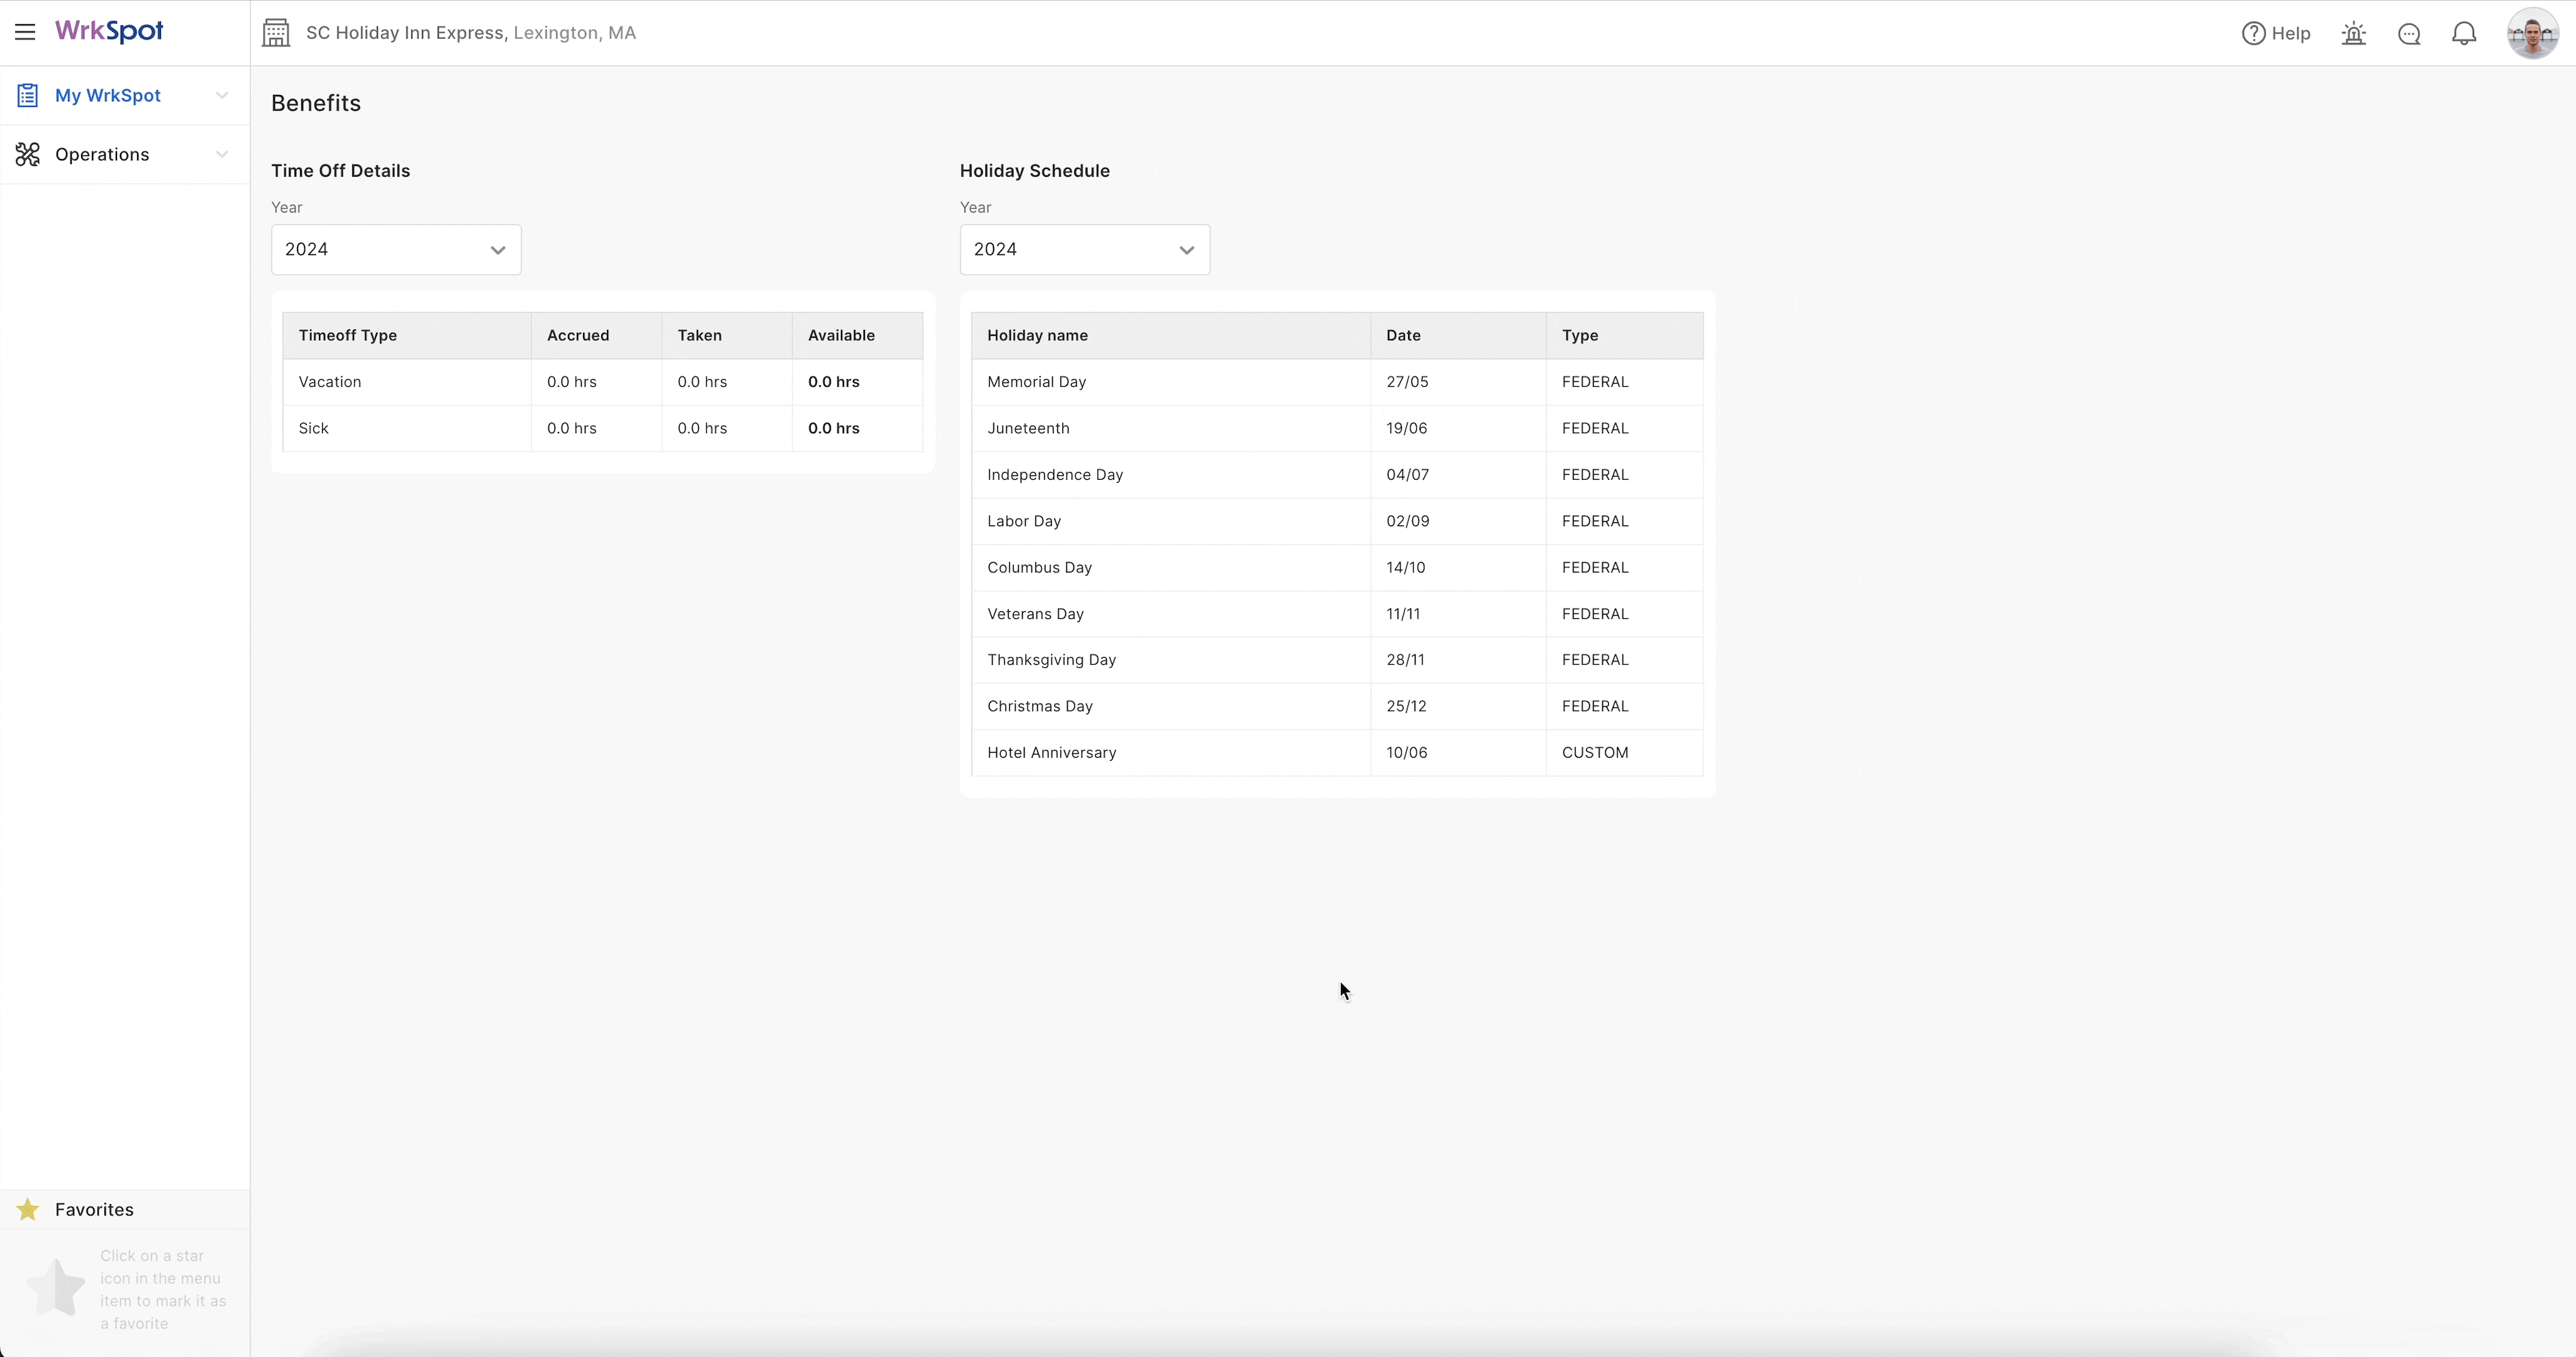
Task: Click the large grey star placeholder
Action: (x=56, y=1288)
